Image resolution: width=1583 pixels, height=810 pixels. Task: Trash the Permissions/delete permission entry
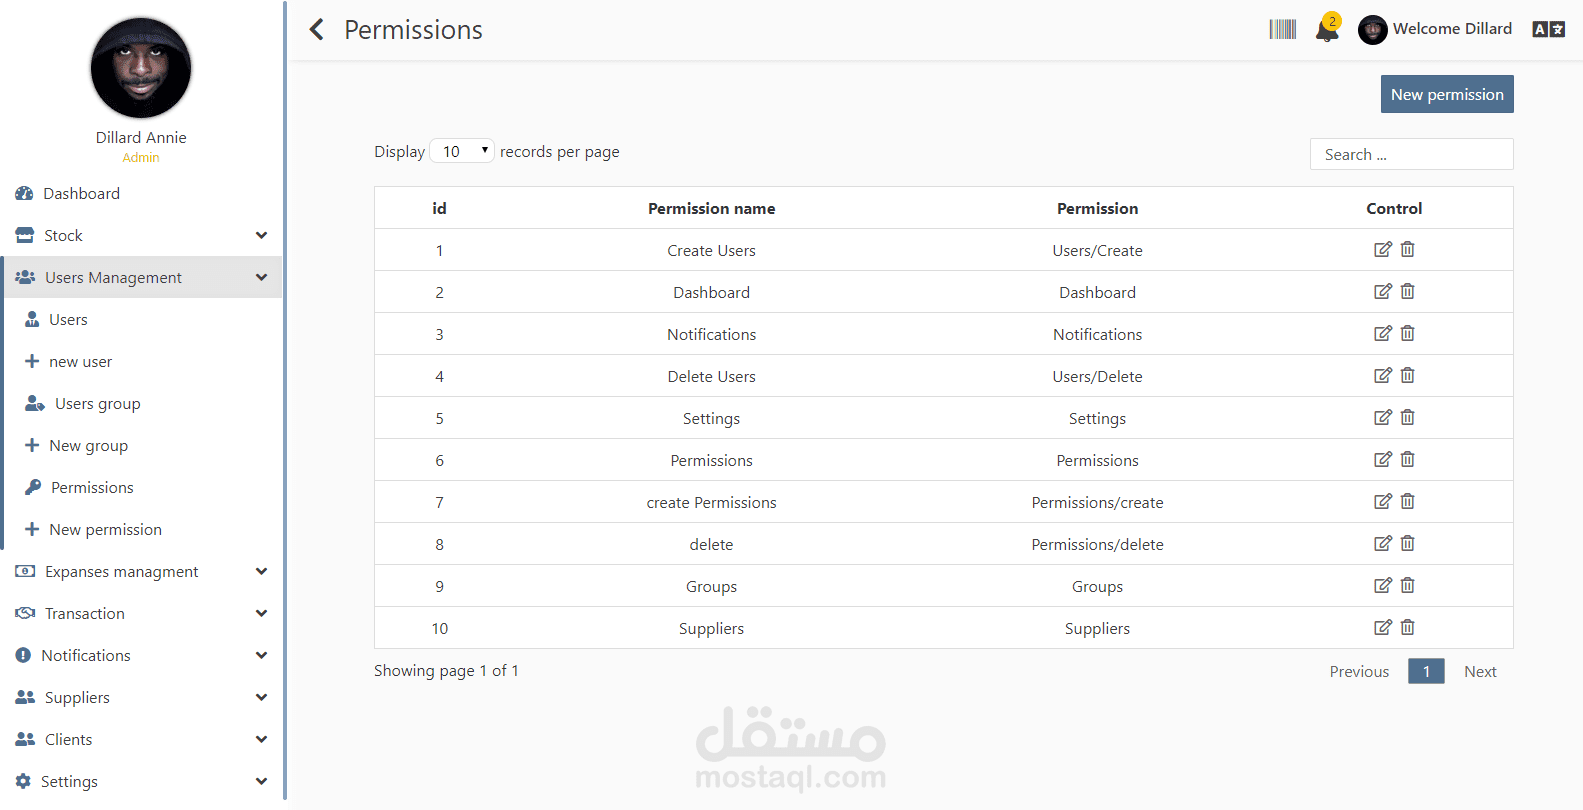1407,544
